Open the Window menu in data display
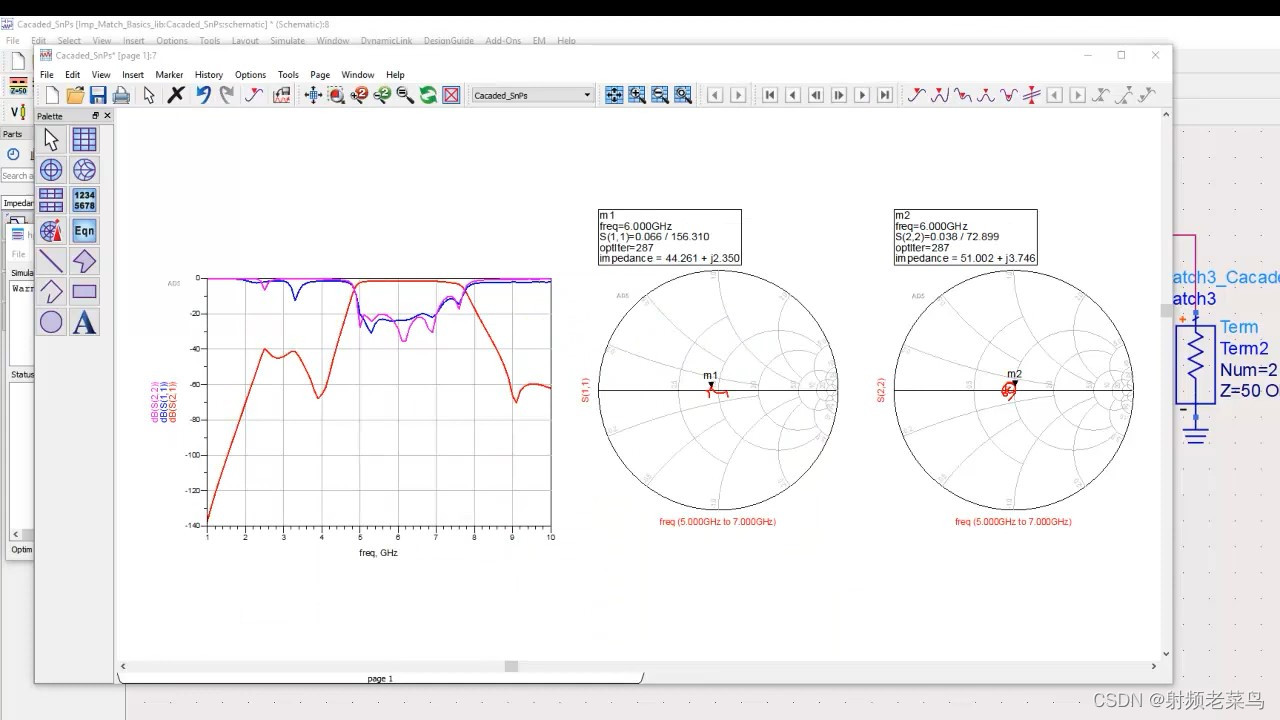1280x720 pixels. (x=358, y=75)
